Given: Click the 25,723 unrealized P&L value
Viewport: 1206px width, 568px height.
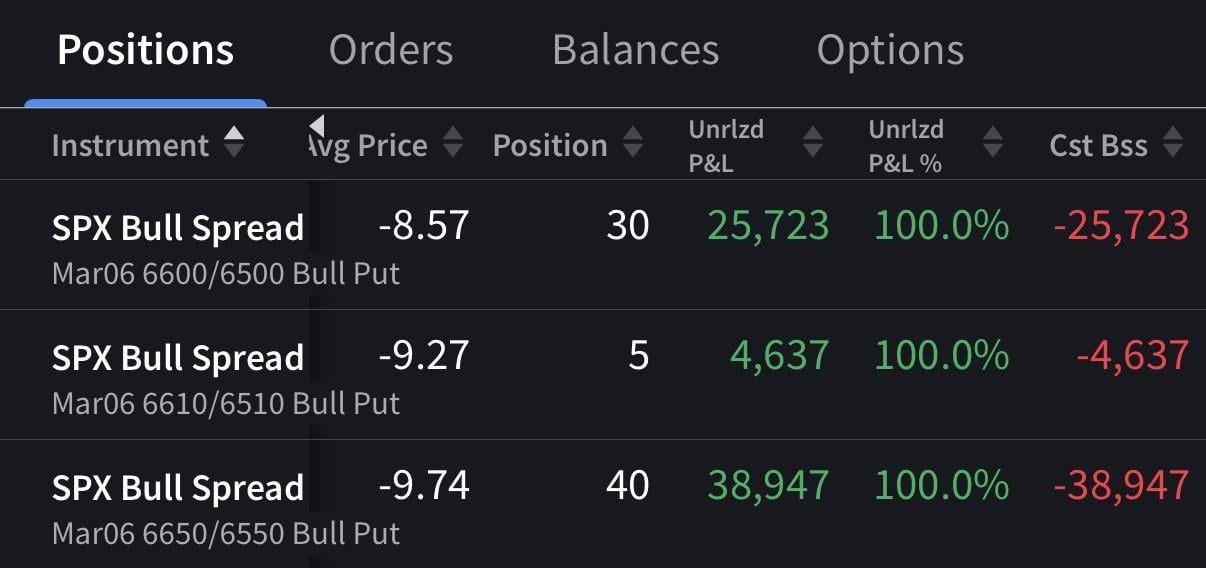Looking at the screenshot, I should pos(768,226).
